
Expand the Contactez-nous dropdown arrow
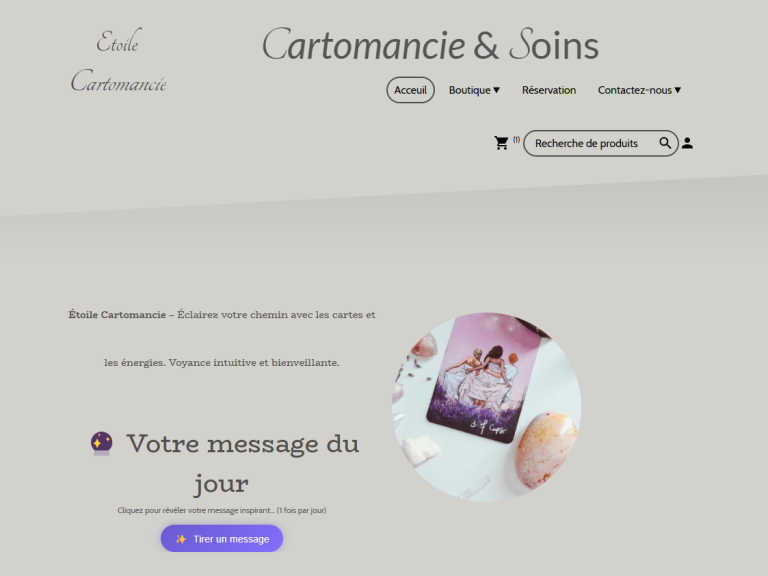click(677, 90)
